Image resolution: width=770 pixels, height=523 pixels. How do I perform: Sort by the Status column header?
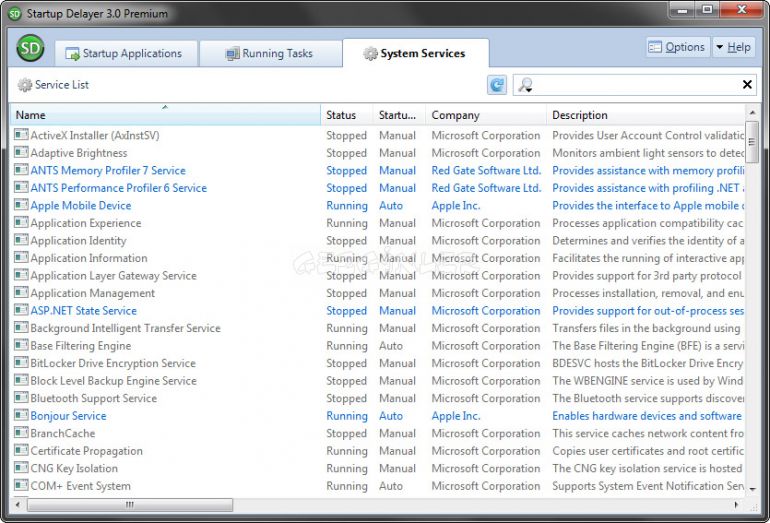point(347,115)
